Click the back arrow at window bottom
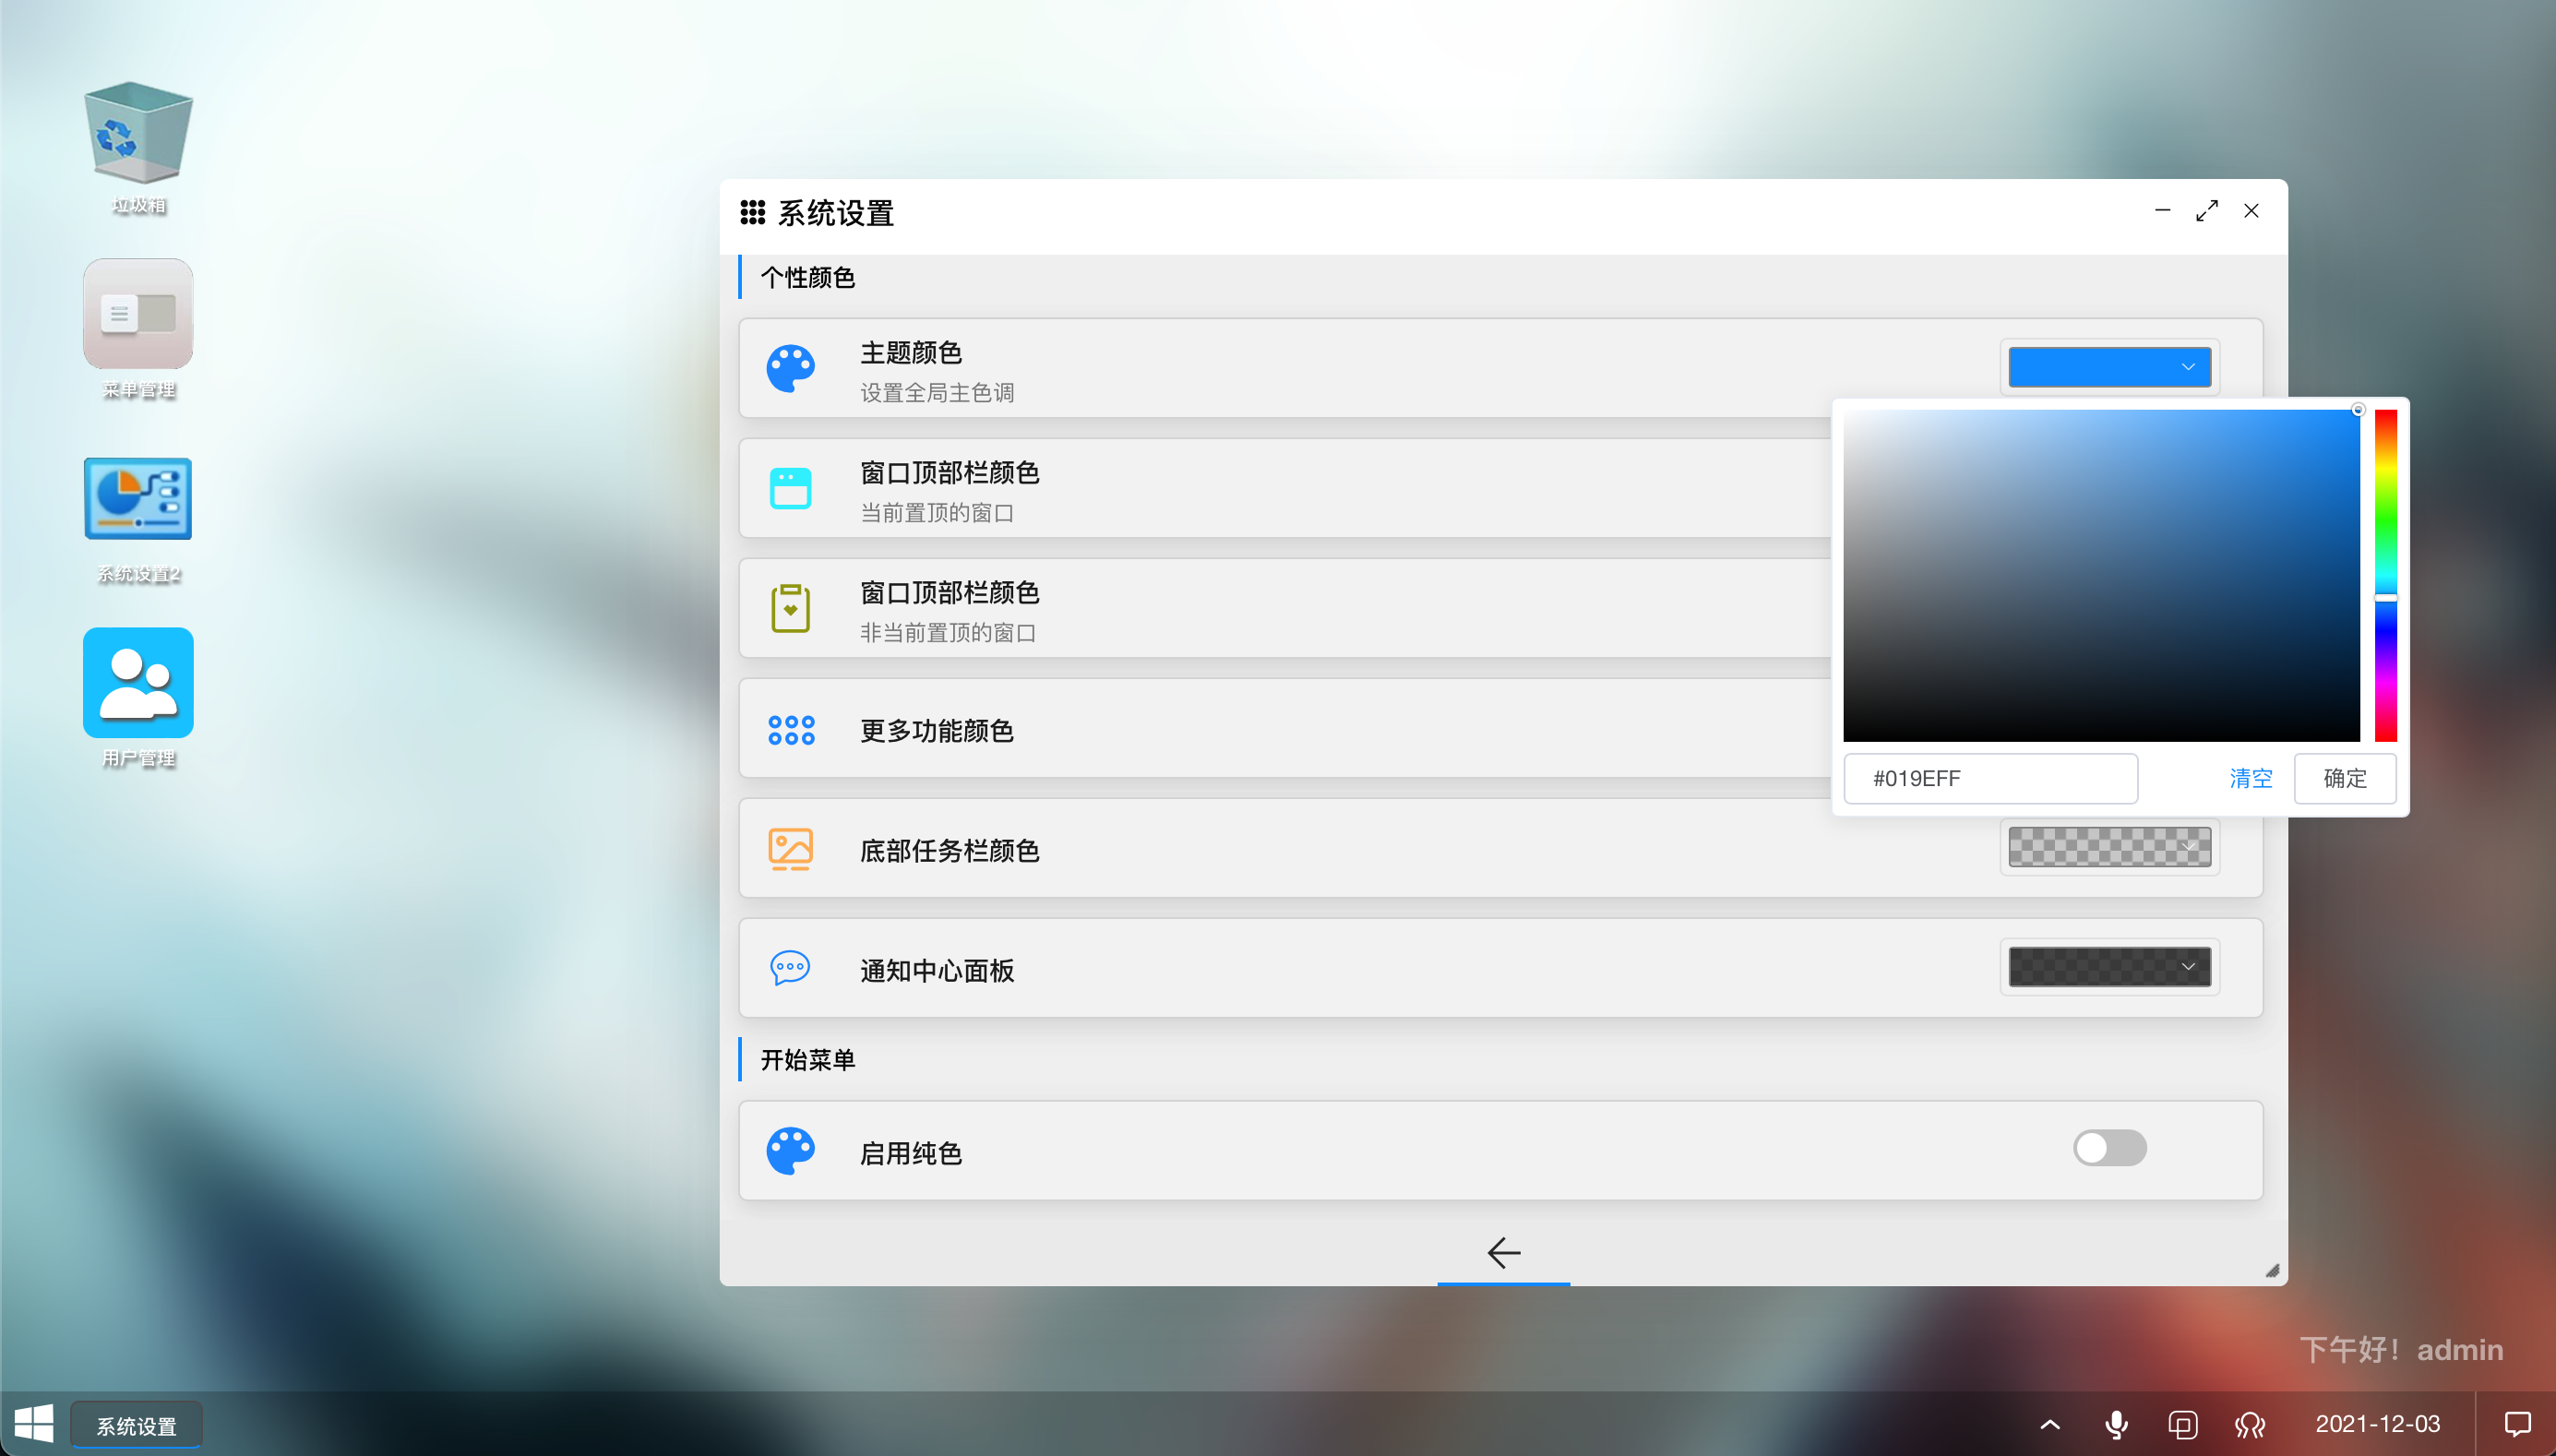The image size is (2556, 1456). pyautogui.click(x=1503, y=1252)
